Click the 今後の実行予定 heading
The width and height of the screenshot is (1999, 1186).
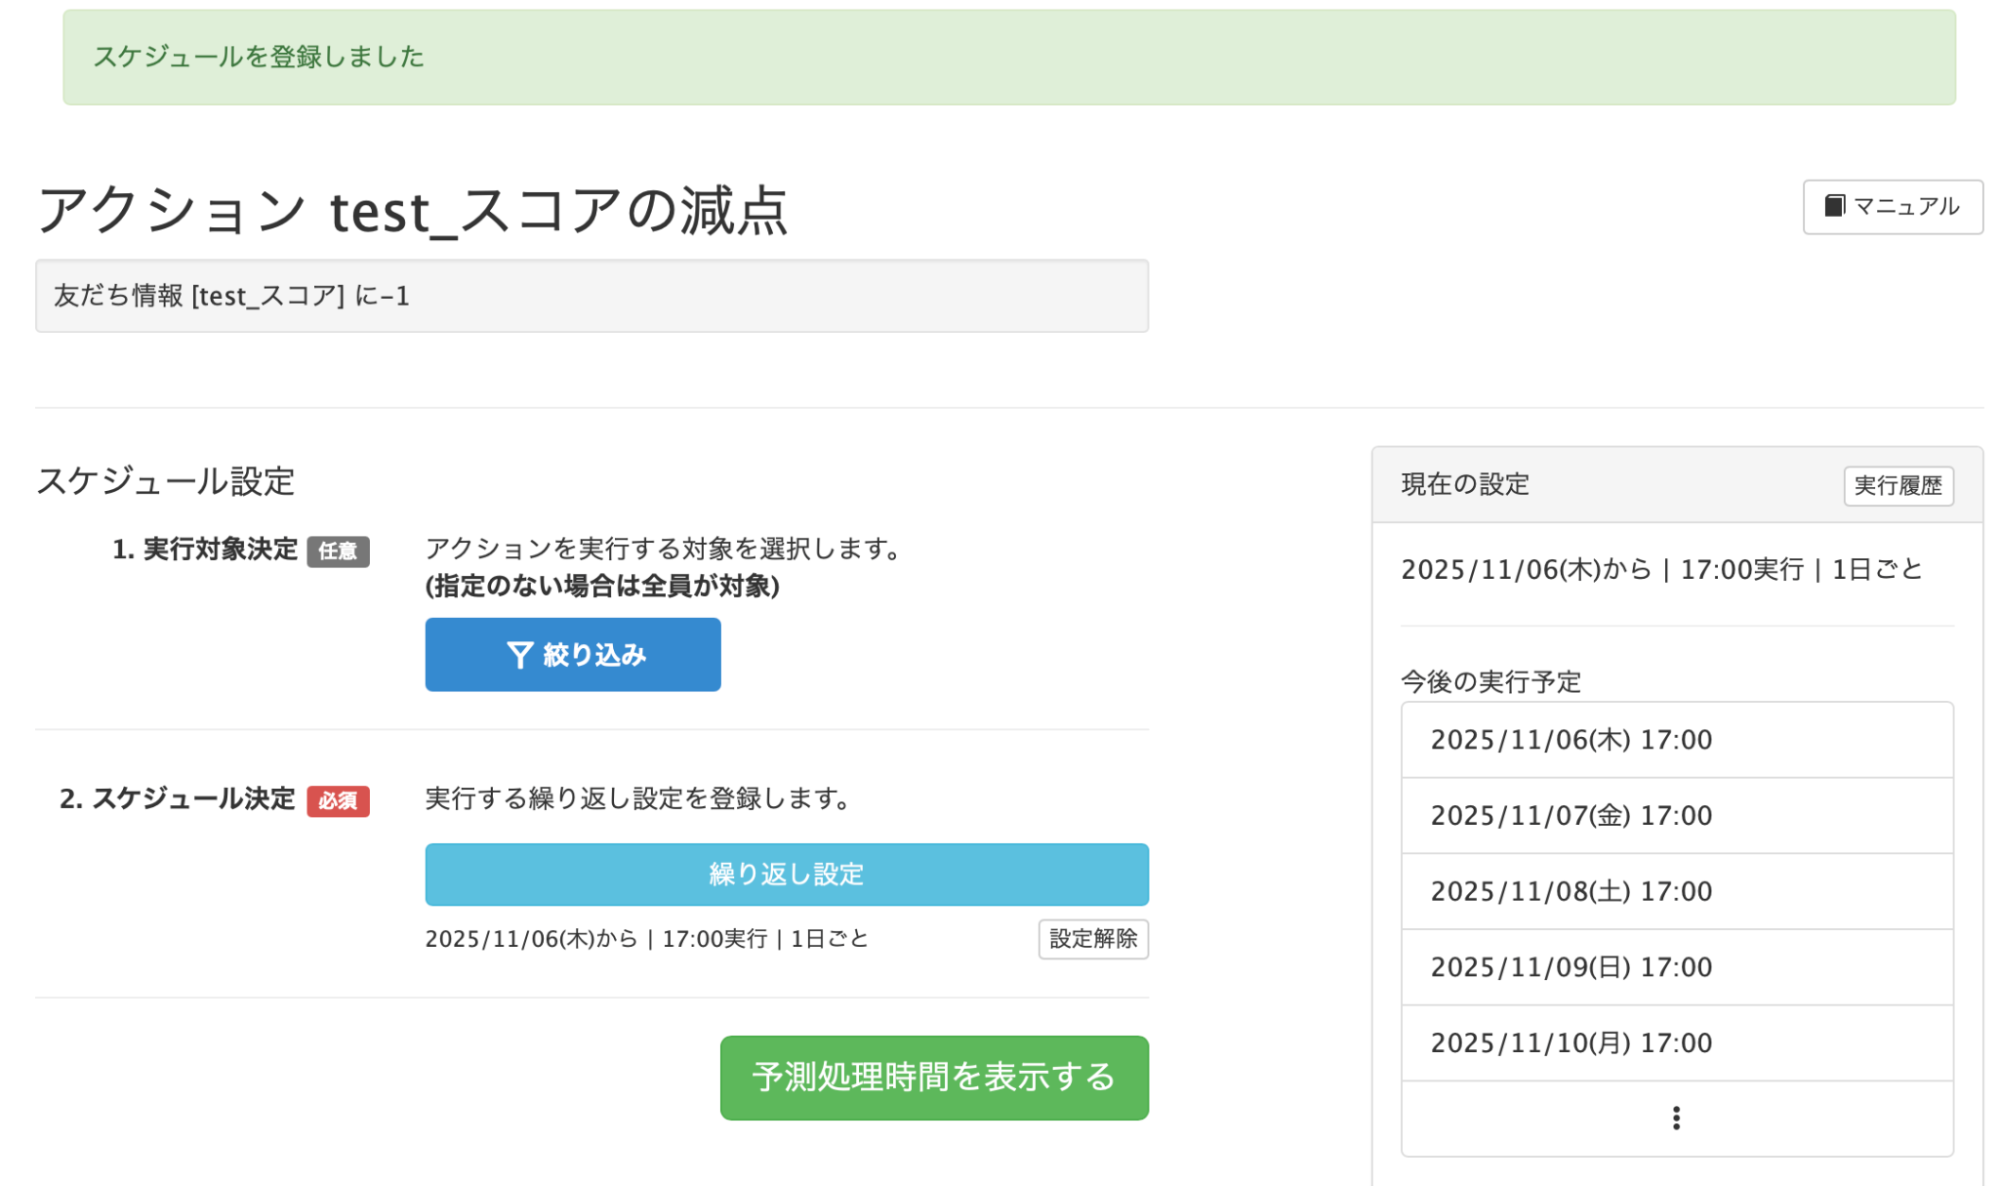(1490, 682)
